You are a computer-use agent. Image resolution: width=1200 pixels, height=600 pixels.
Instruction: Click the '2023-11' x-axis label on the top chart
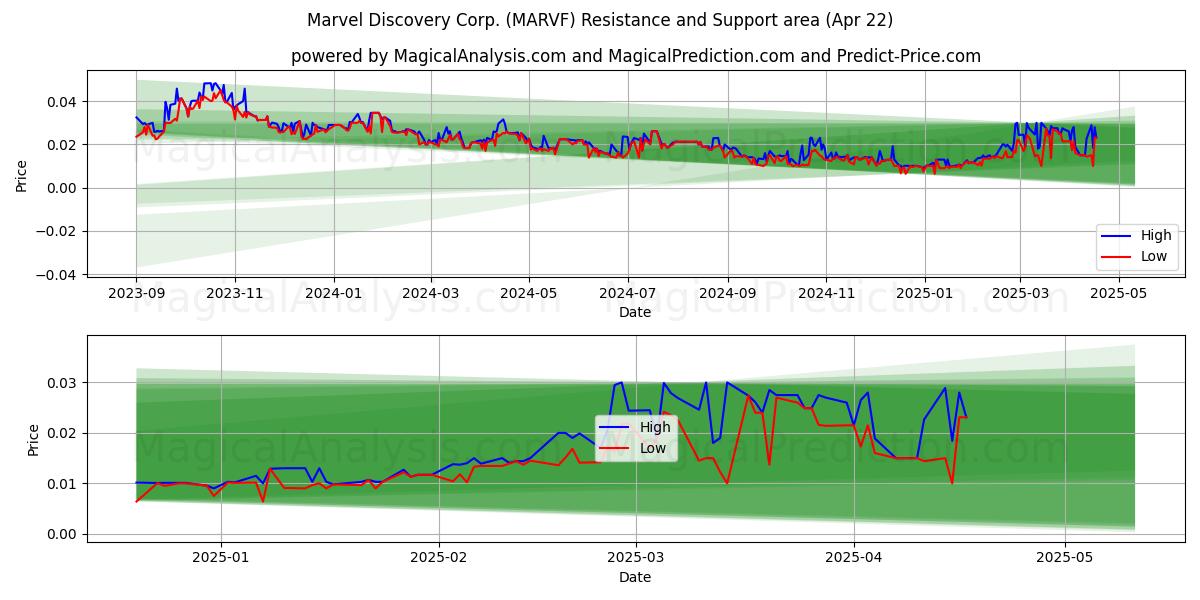click(x=235, y=294)
